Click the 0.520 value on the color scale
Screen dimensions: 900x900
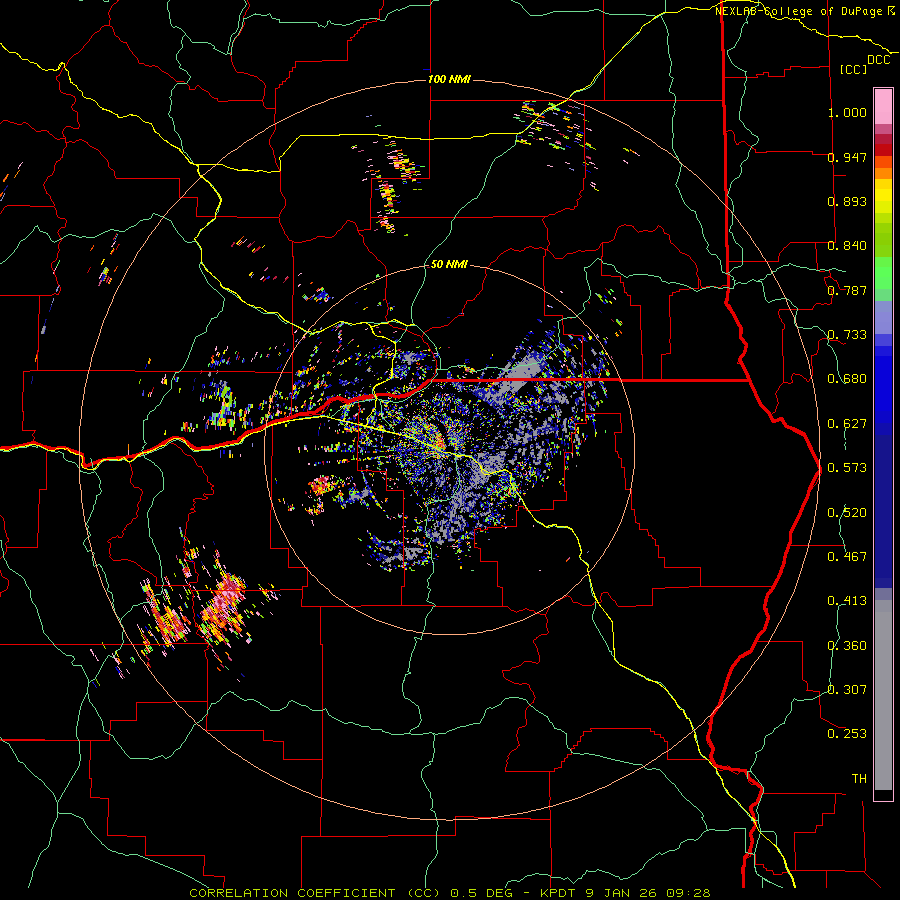coord(847,513)
